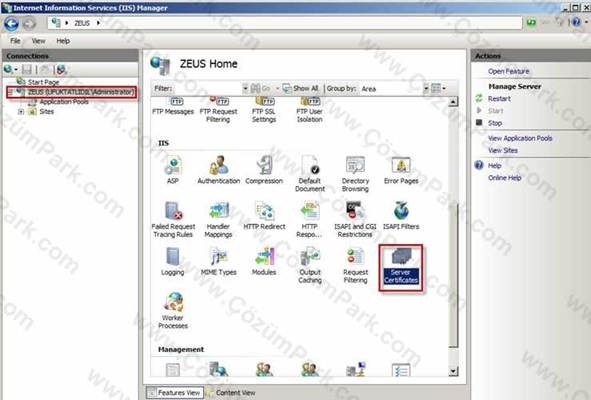Click the Show All button
The height and width of the screenshot is (400, 591).
pyautogui.click(x=300, y=88)
